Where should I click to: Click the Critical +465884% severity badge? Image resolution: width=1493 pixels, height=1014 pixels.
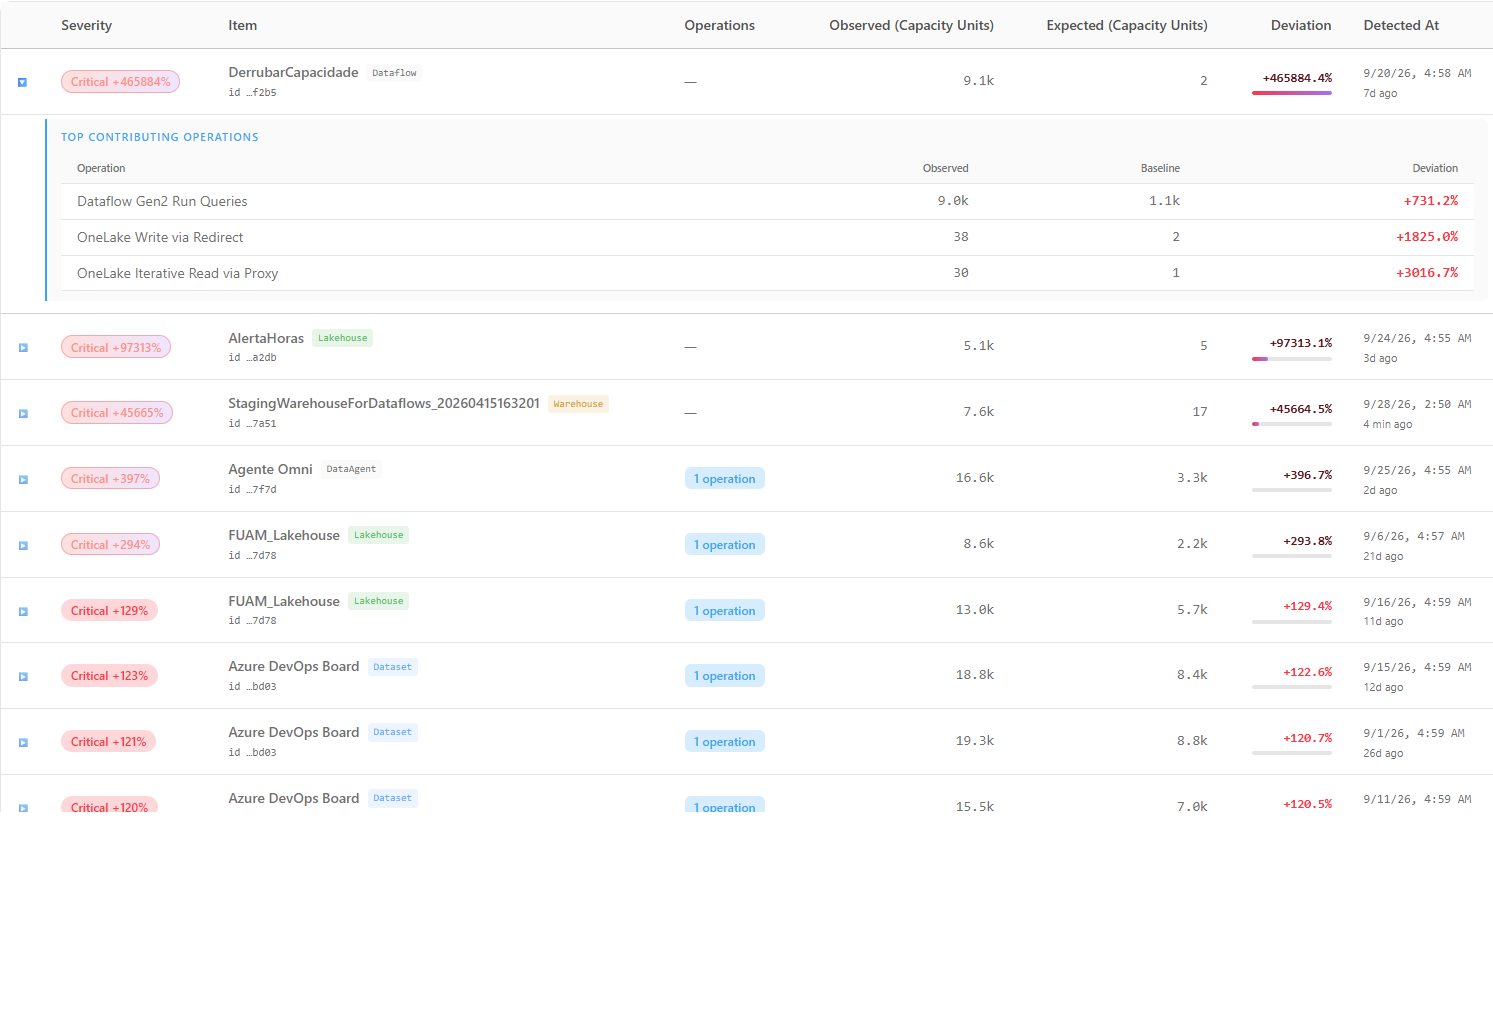(120, 82)
